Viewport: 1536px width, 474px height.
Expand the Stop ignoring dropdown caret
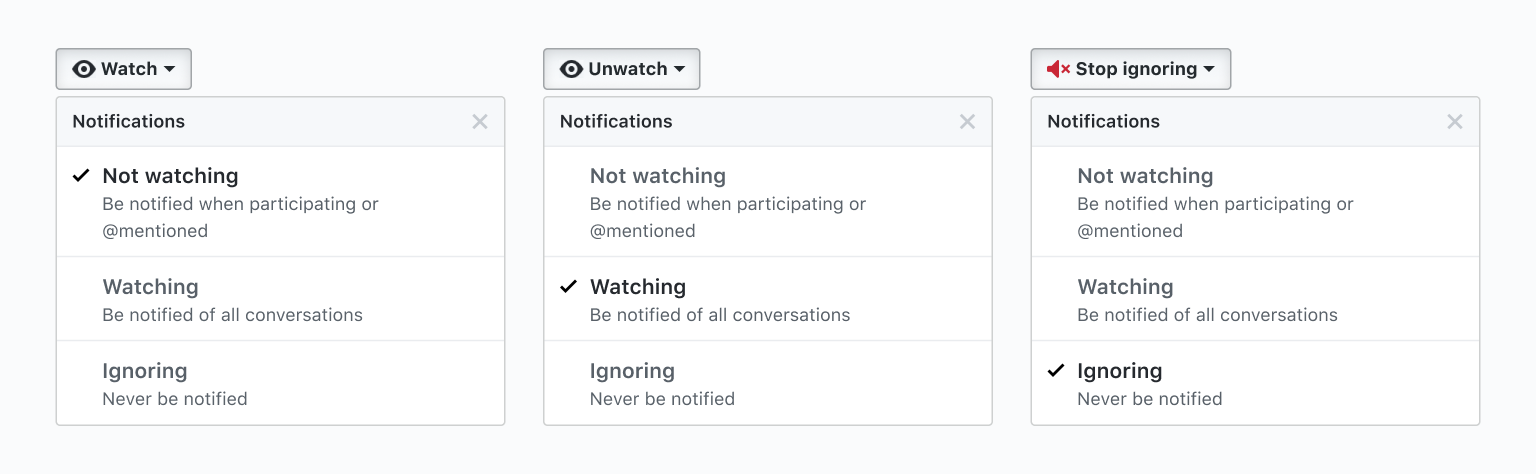pyautogui.click(x=1209, y=69)
